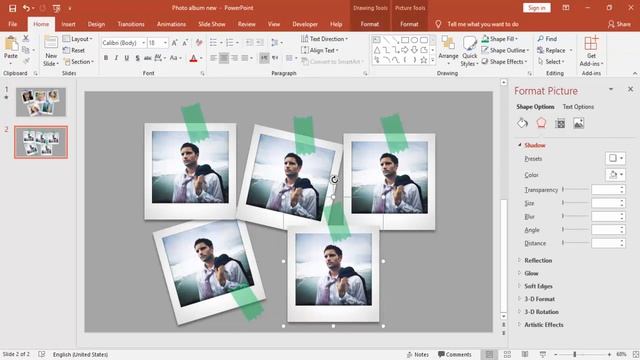640x360 pixels.
Task: Toggle Underline formatting
Action: (x=127, y=58)
